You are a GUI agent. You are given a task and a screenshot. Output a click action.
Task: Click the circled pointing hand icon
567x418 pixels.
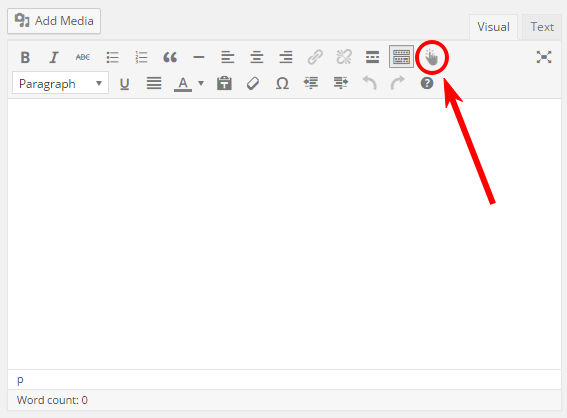431,57
